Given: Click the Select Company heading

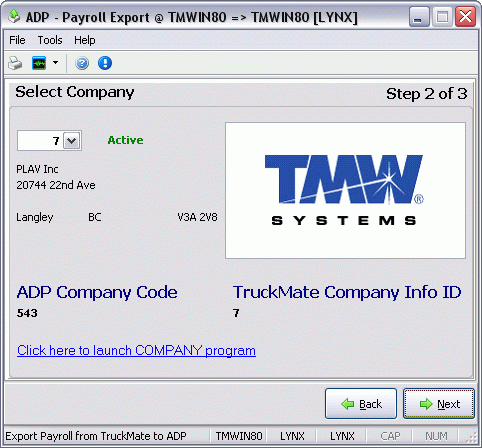Looking at the screenshot, I should click(75, 92).
